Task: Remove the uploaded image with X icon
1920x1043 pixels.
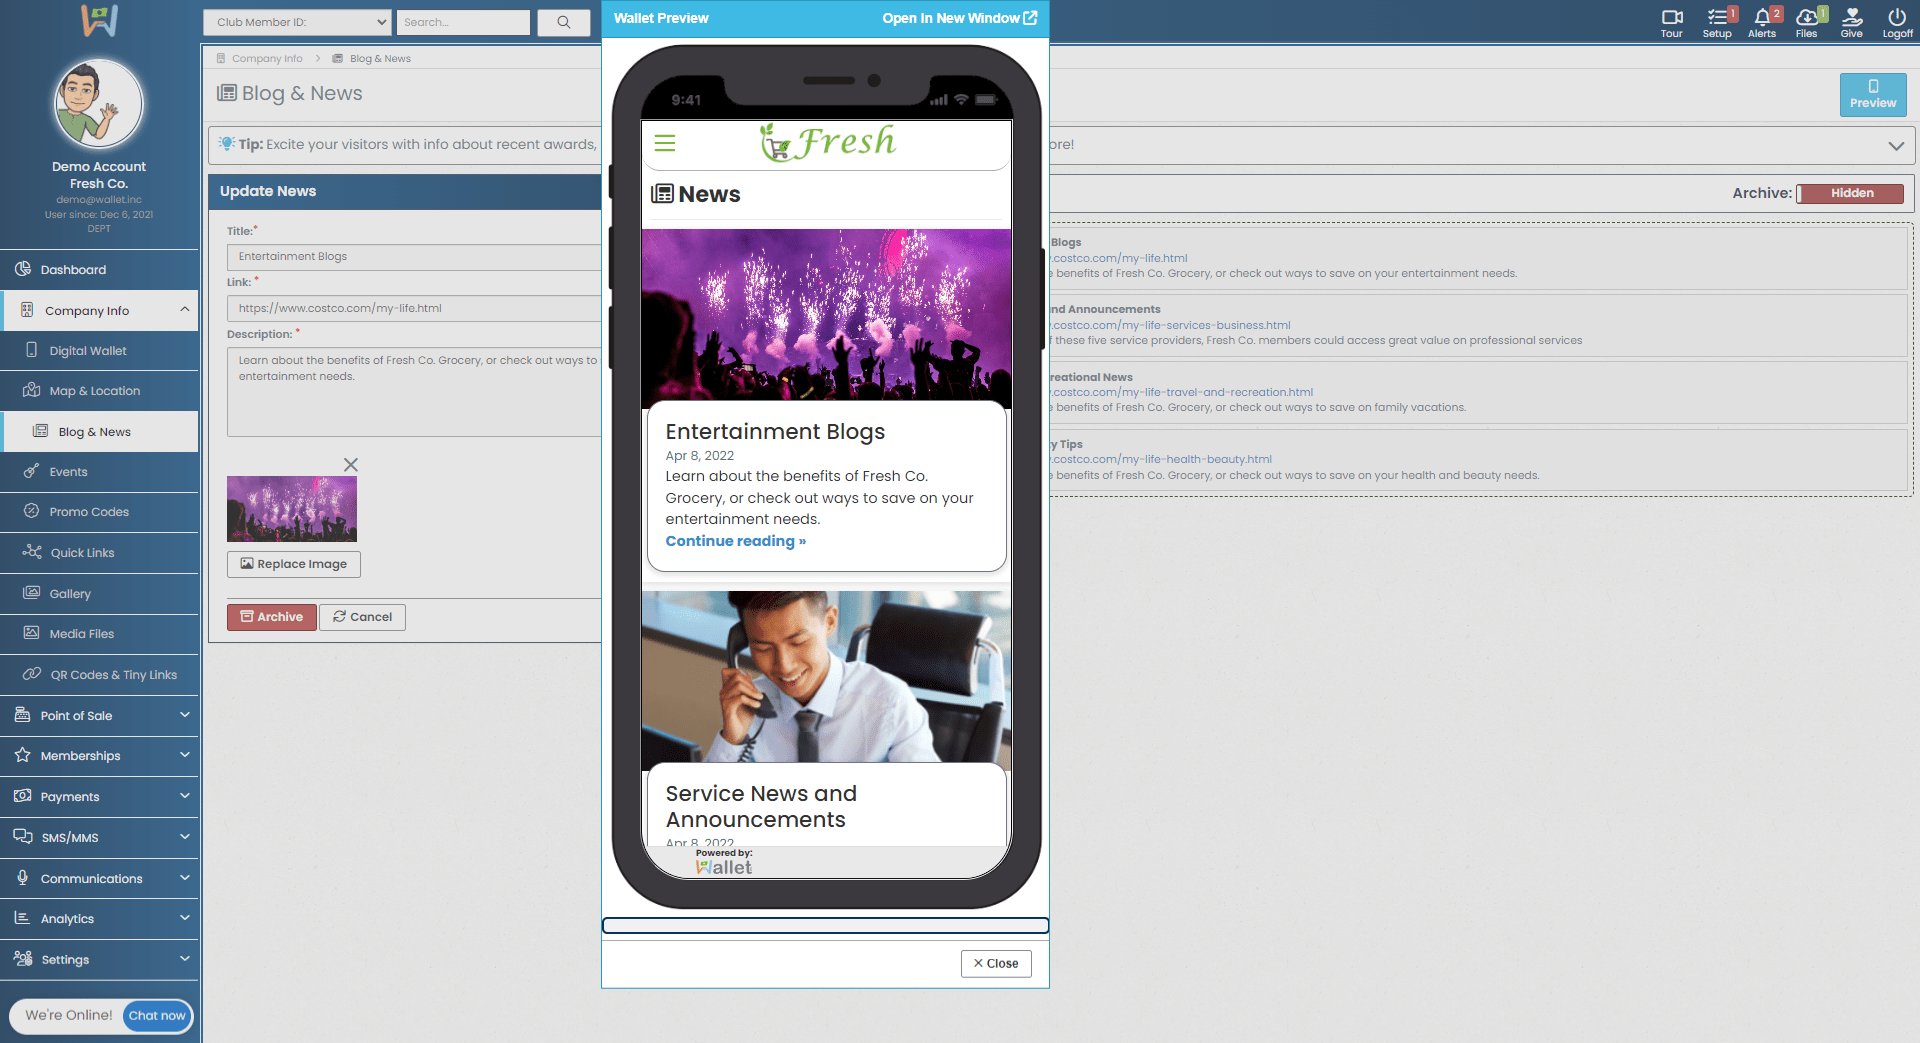Action: 351,465
